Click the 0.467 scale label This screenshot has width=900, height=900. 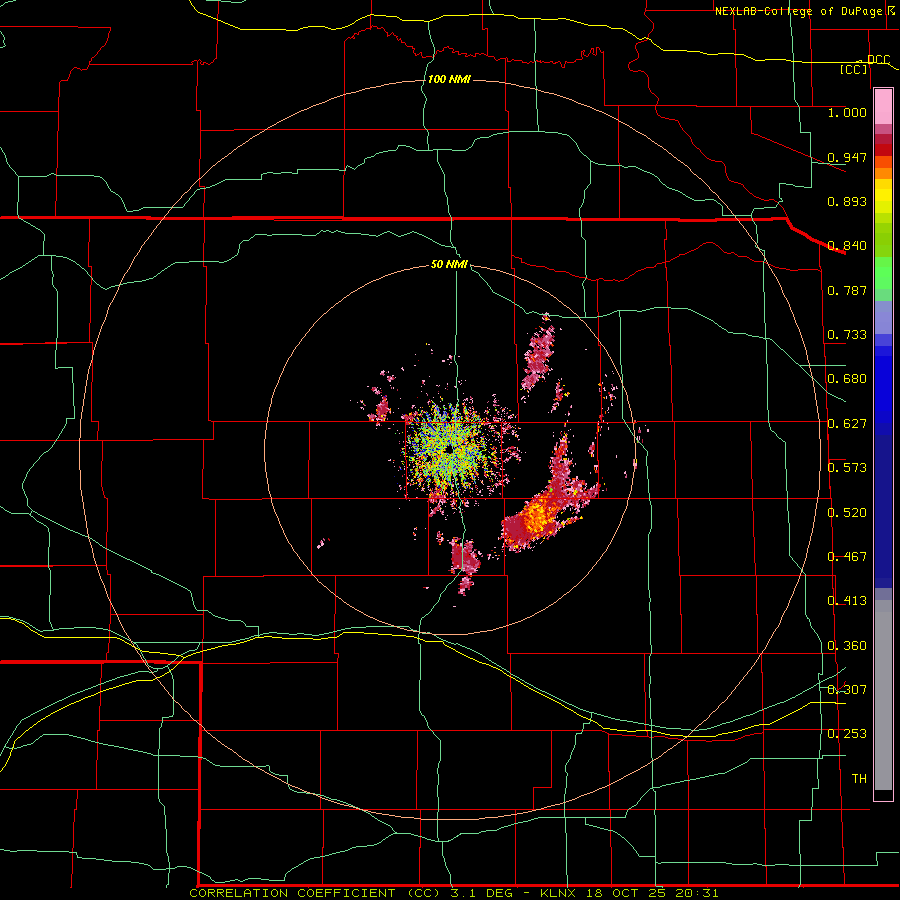pyautogui.click(x=847, y=557)
